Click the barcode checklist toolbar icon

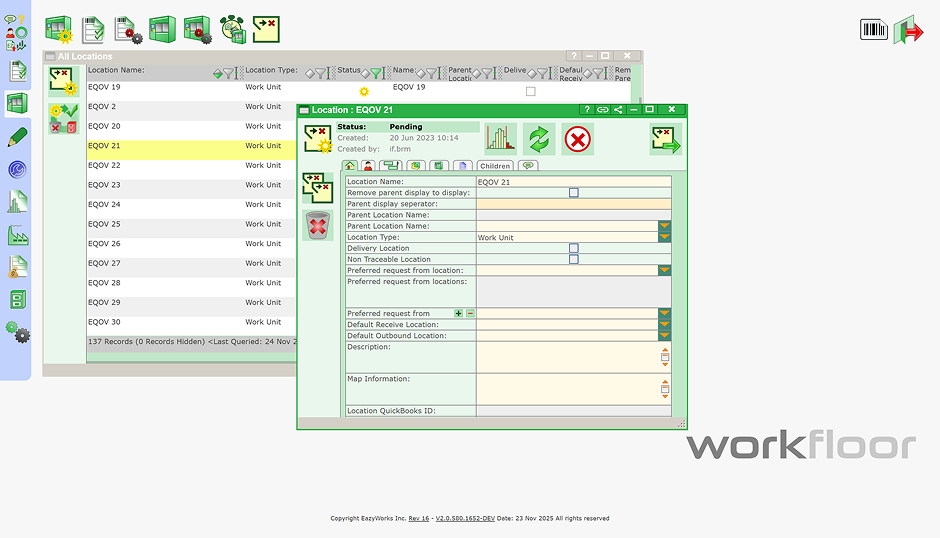click(x=93, y=29)
